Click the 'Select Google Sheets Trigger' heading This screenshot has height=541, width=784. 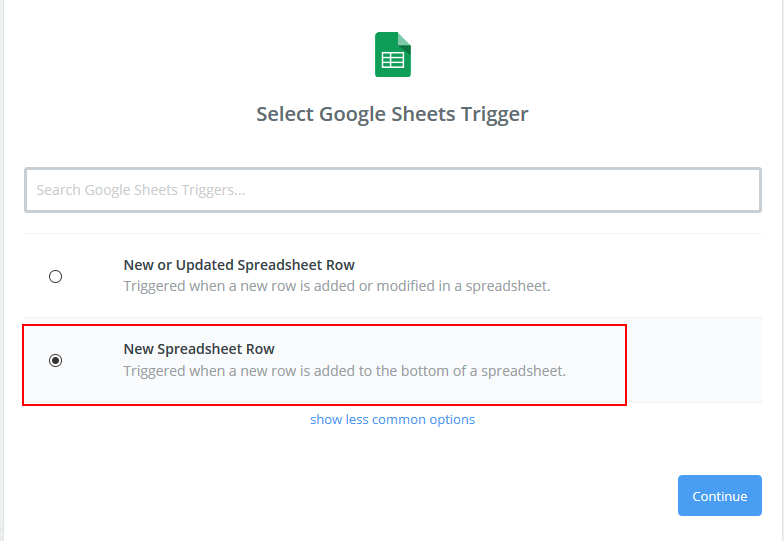[x=392, y=114]
